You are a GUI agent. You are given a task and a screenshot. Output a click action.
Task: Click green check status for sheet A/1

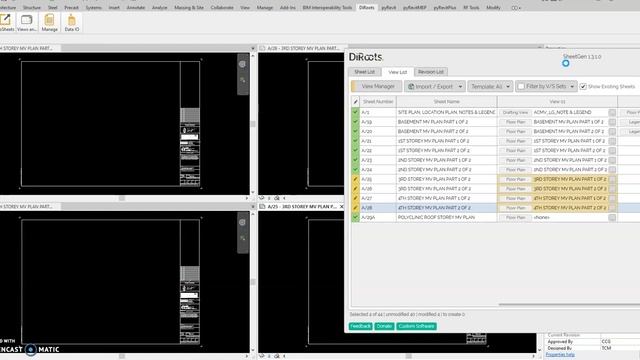coord(356,112)
